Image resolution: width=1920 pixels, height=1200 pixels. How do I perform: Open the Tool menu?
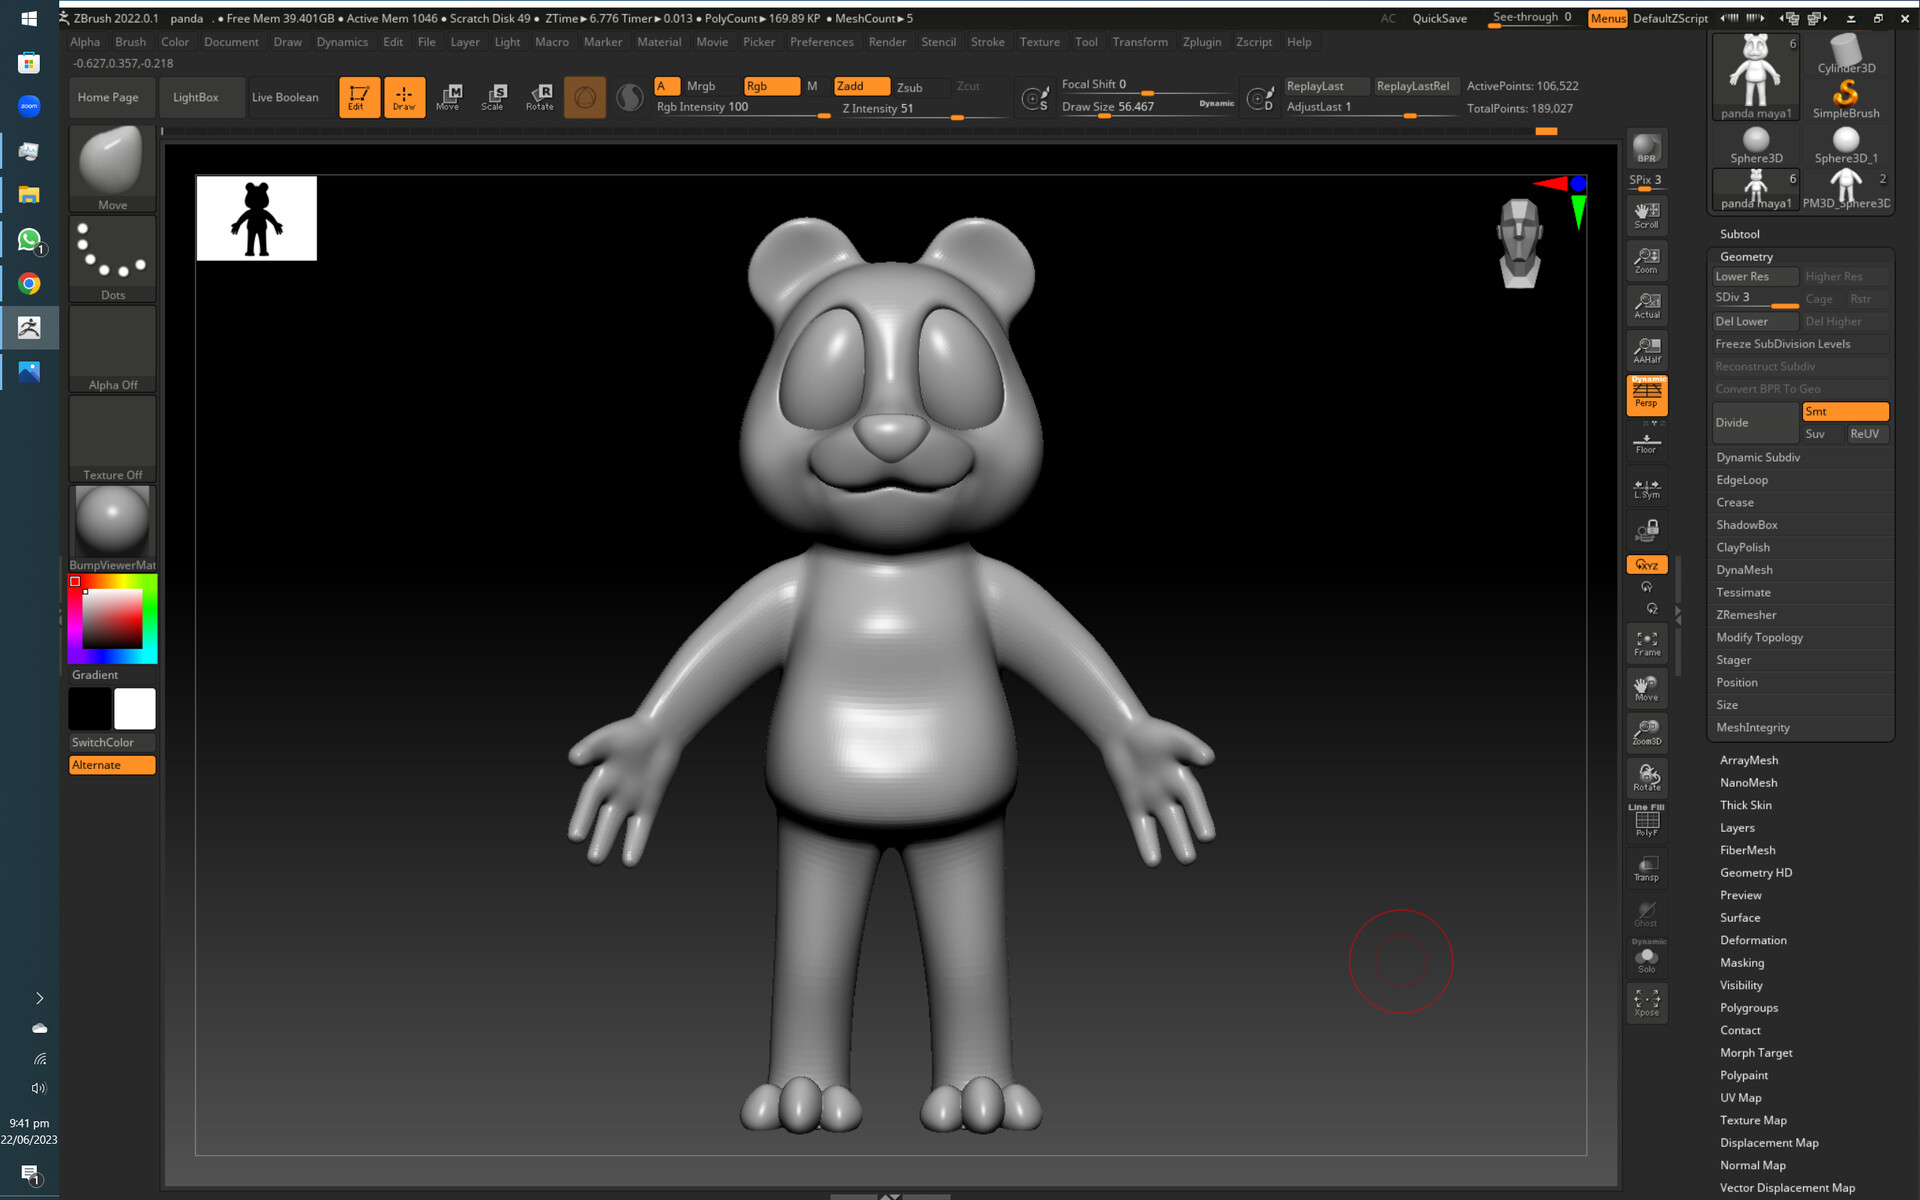coord(1086,42)
